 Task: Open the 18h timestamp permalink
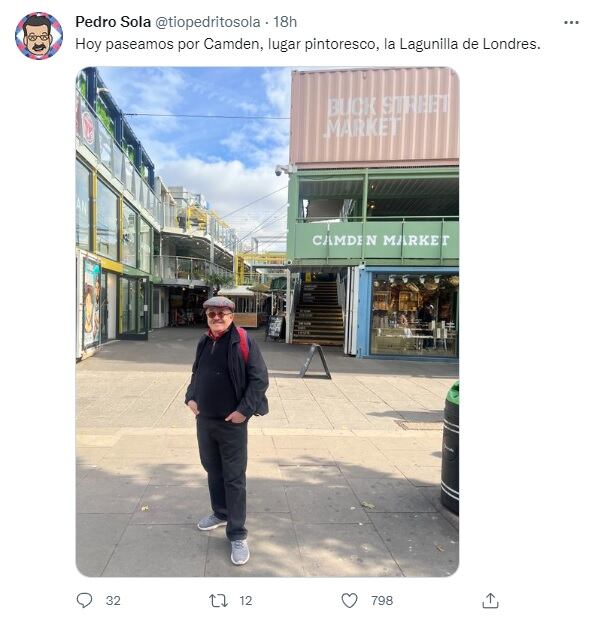285,22
